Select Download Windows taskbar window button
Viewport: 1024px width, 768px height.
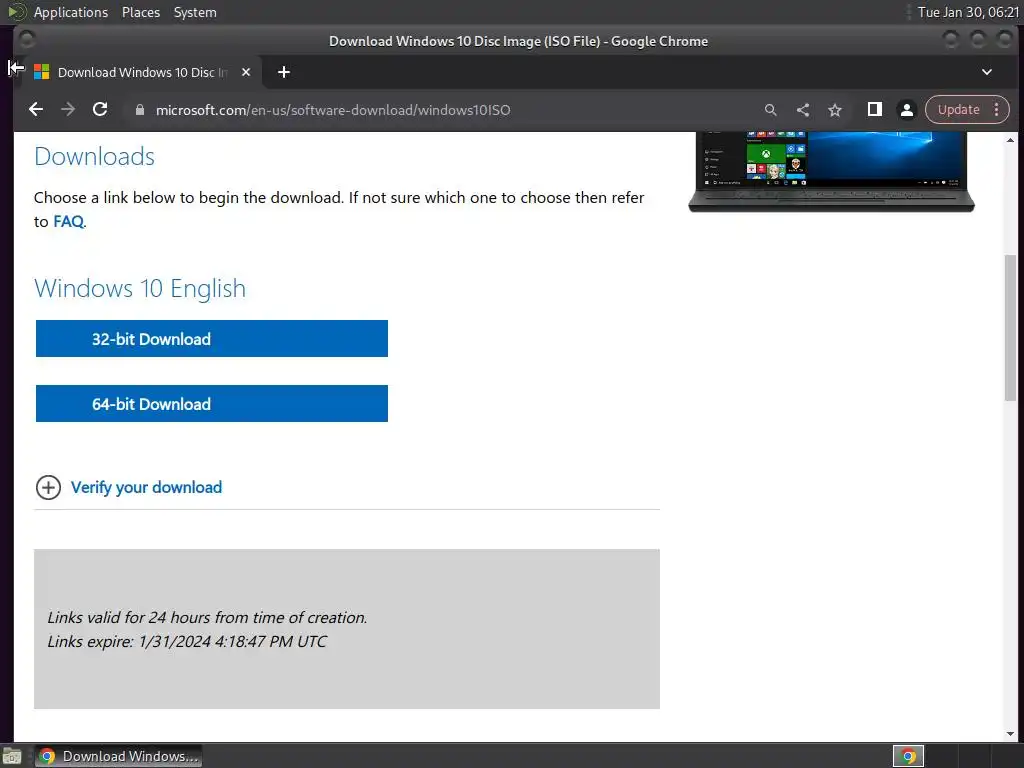coord(118,756)
